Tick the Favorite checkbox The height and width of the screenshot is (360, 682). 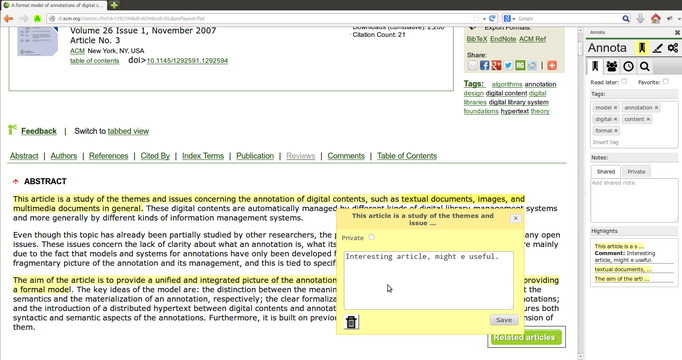665,81
